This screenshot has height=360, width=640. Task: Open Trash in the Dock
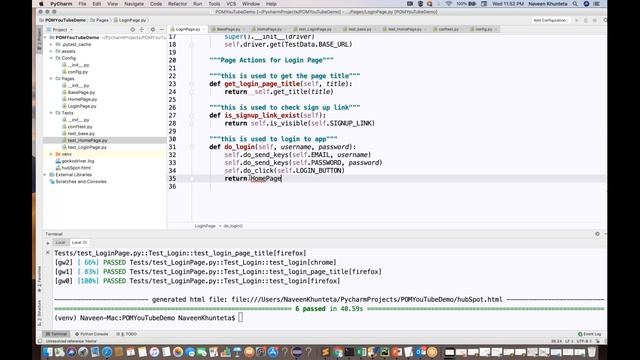(x=592, y=352)
